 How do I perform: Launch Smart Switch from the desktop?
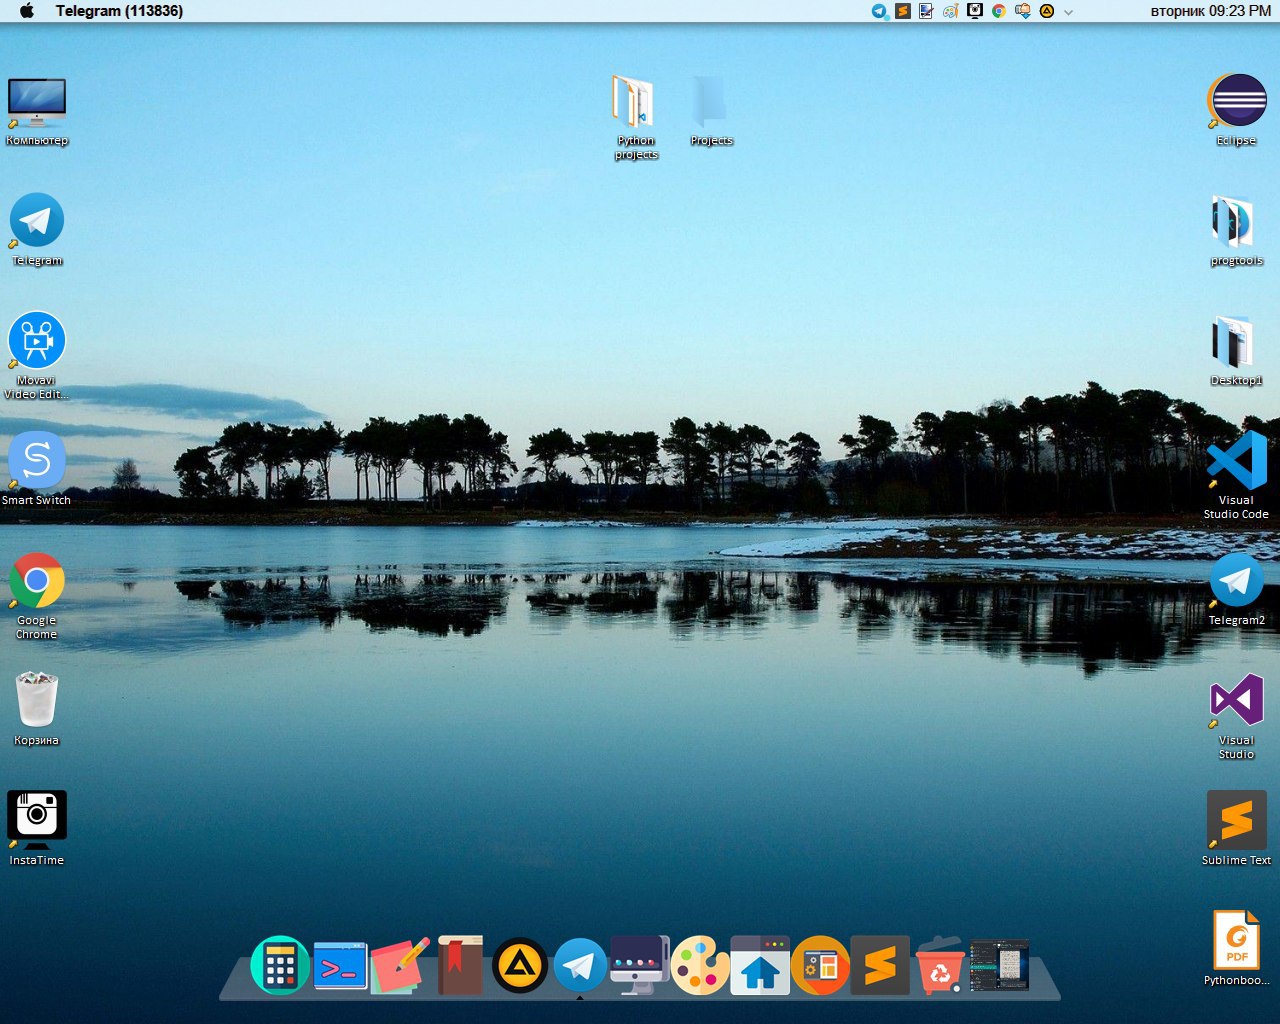(x=37, y=469)
